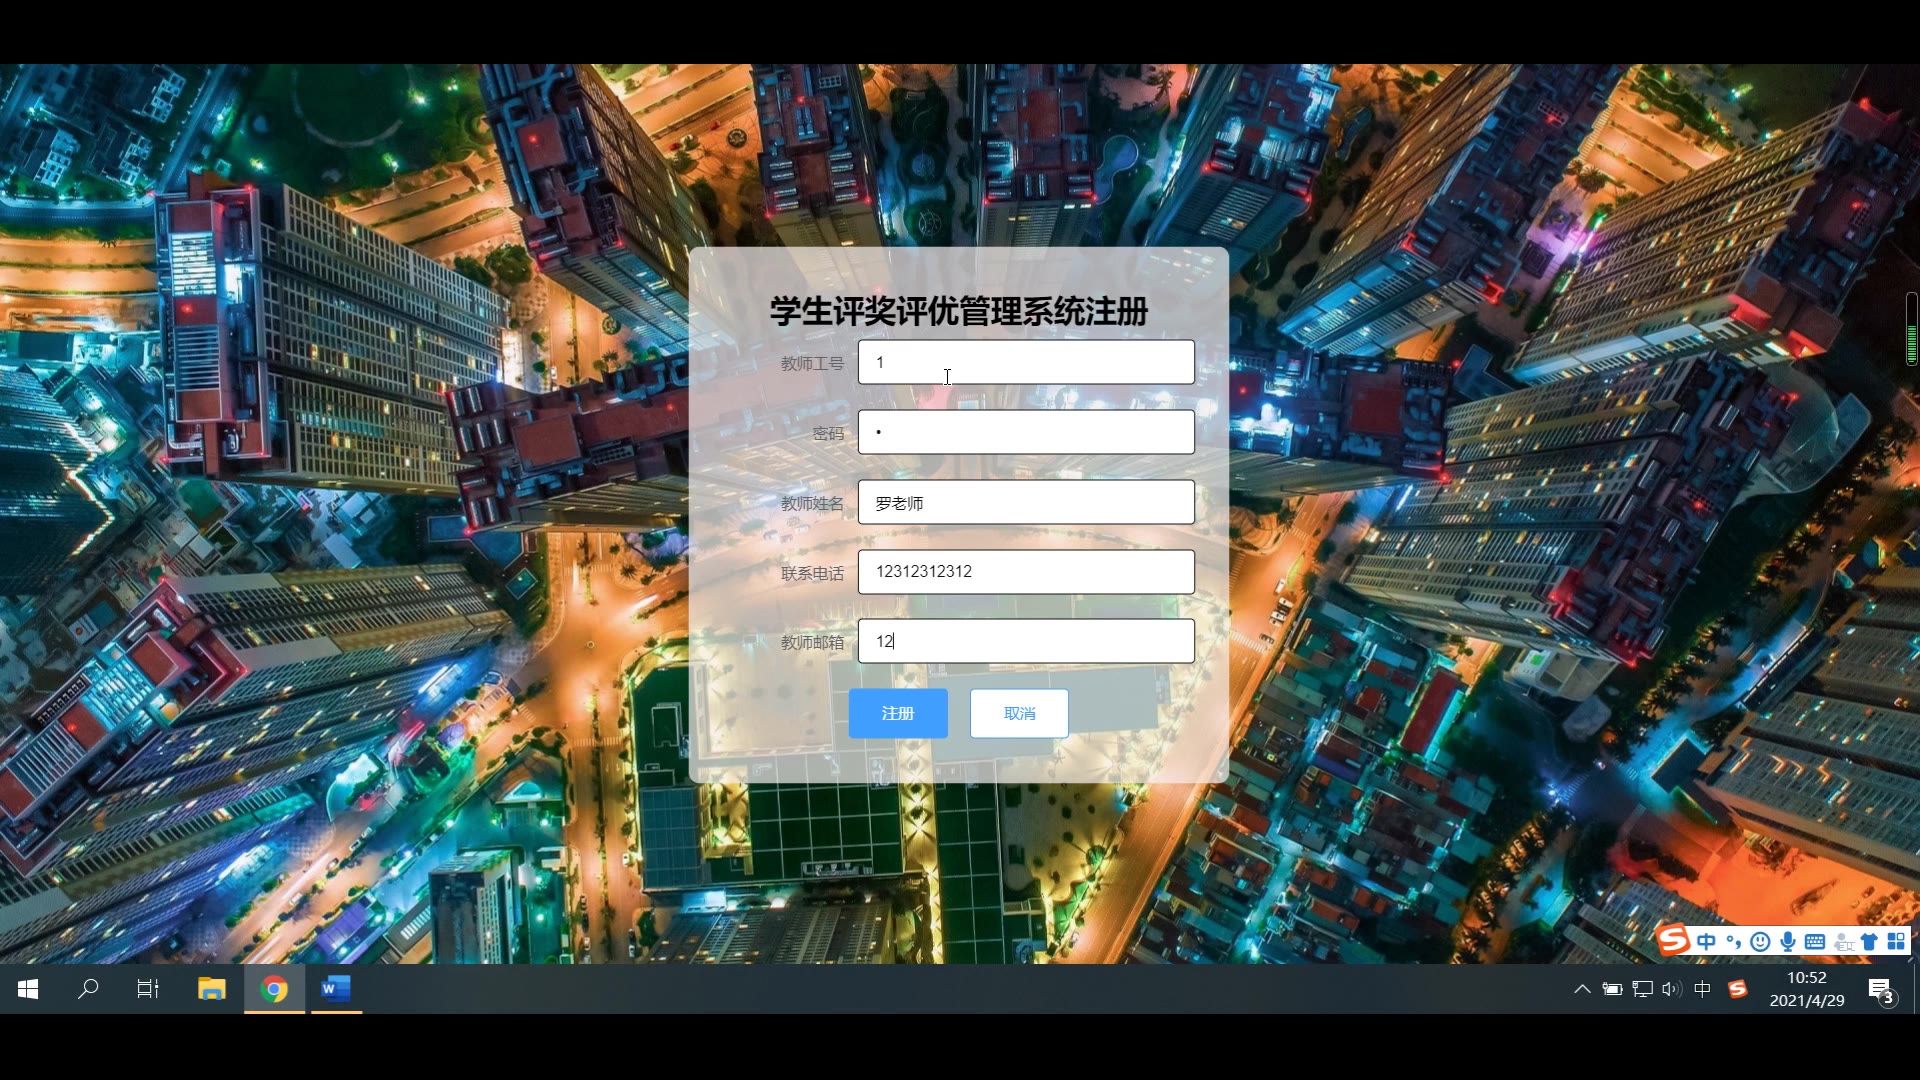Open the Sogou emoji smiley panel
Image resolution: width=1920 pixels, height=1080 pixels.
(x=1760, y=941)
